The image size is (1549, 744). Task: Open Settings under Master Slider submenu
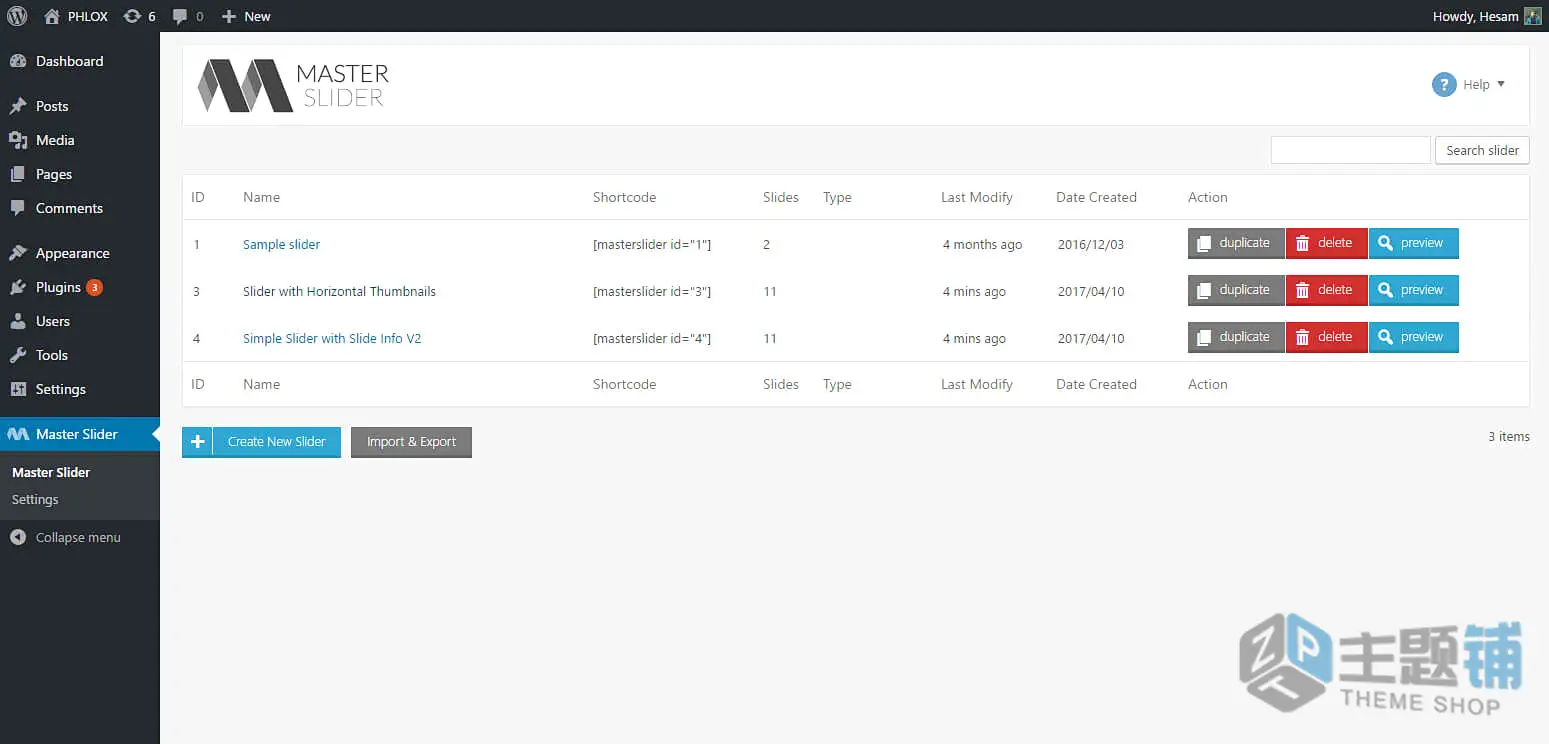tap(35, 499)
